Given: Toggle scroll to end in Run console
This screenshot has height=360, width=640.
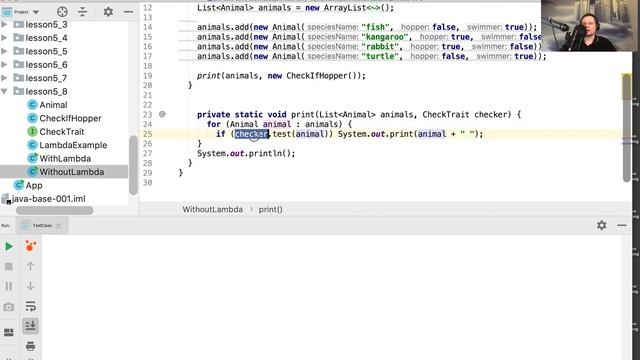Looking at the screenshot, I should click(31, 326).
